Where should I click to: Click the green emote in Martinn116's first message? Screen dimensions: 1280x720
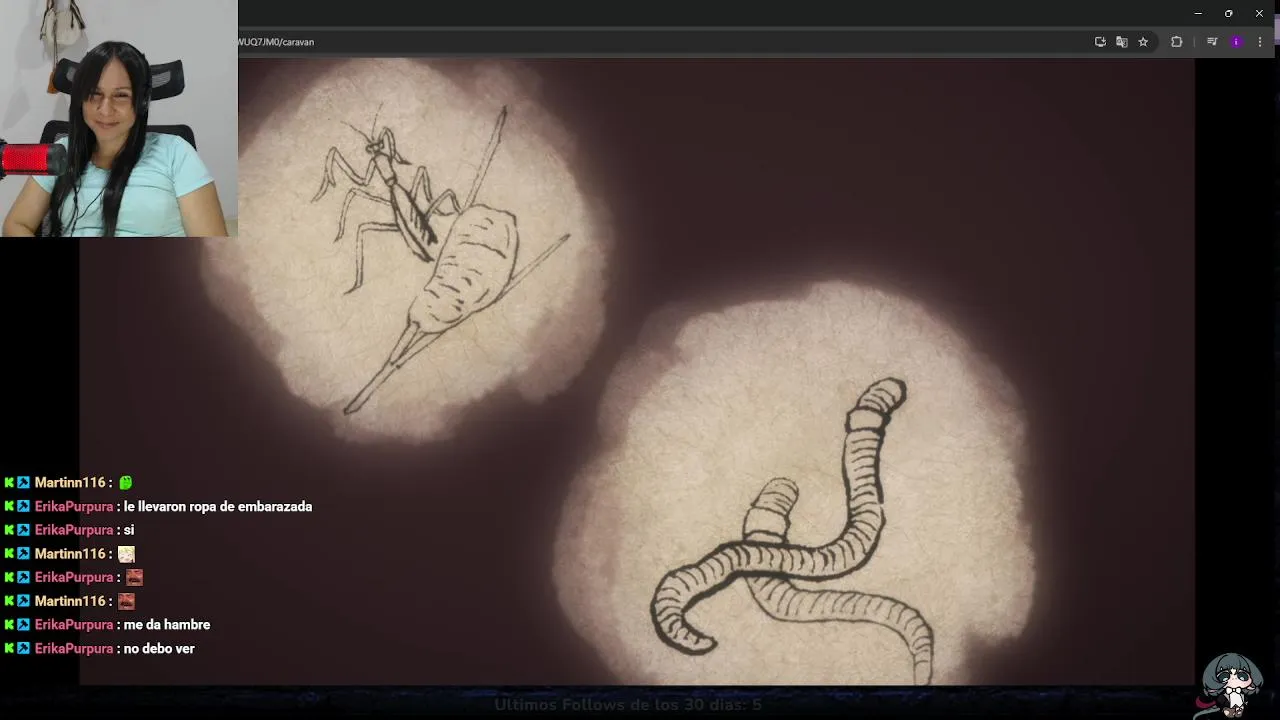pos(126,483)
